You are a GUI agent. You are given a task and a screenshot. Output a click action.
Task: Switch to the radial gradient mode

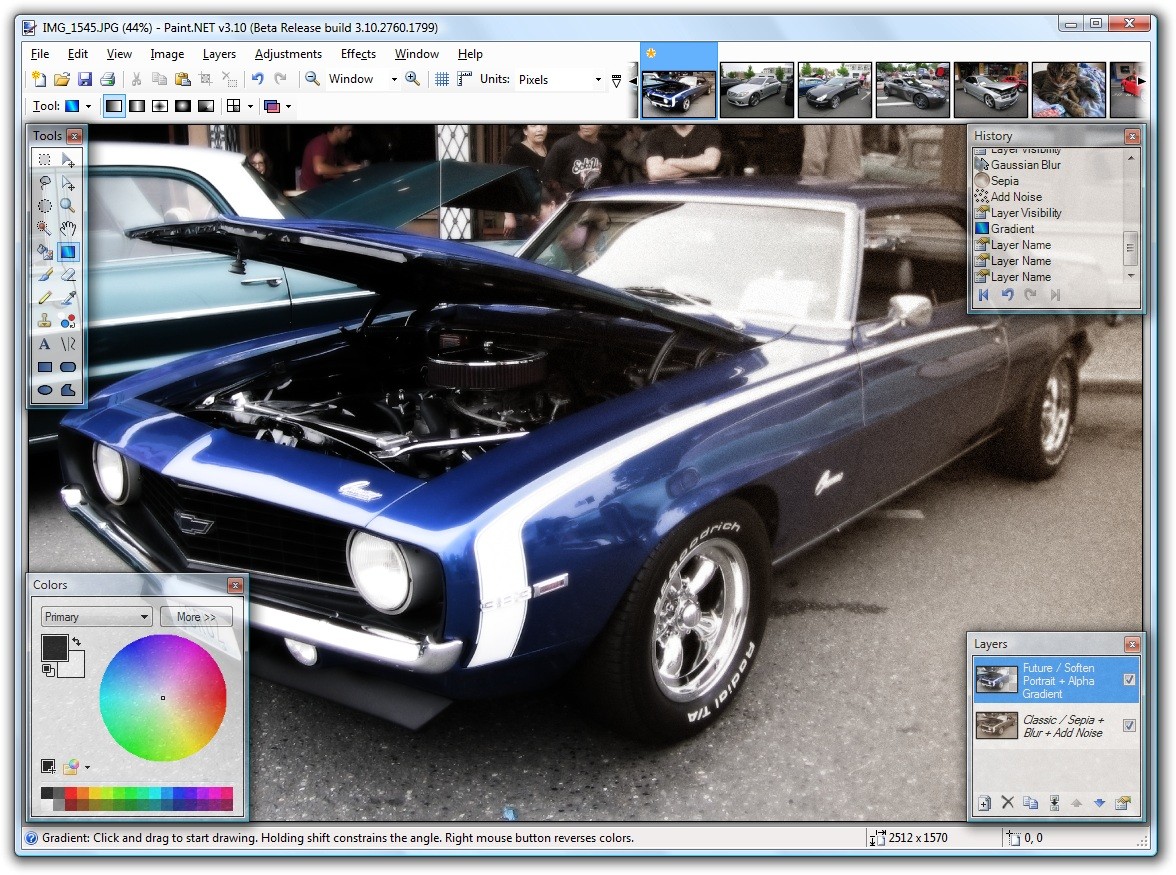coord(182,105)
